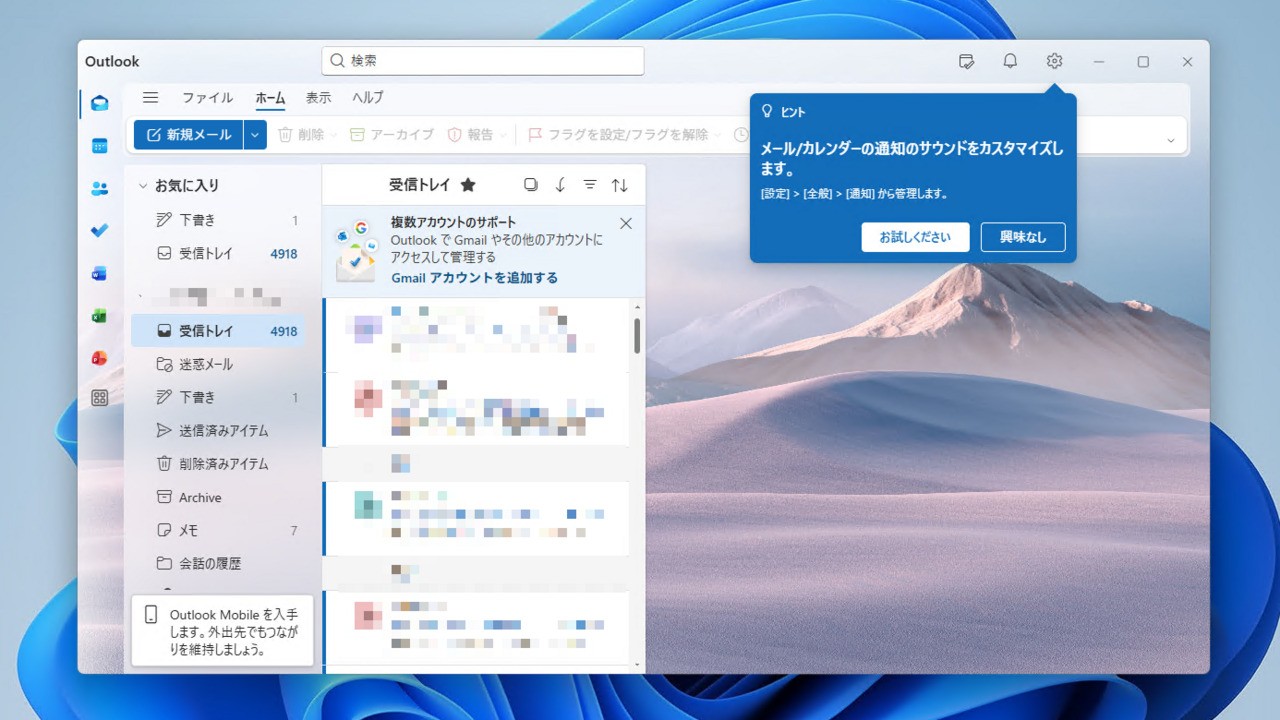Open the dropdown arrow beside 新規メール
Image resolution: width=1280 pixels, height=720 pixels.
tap(255, 135)
